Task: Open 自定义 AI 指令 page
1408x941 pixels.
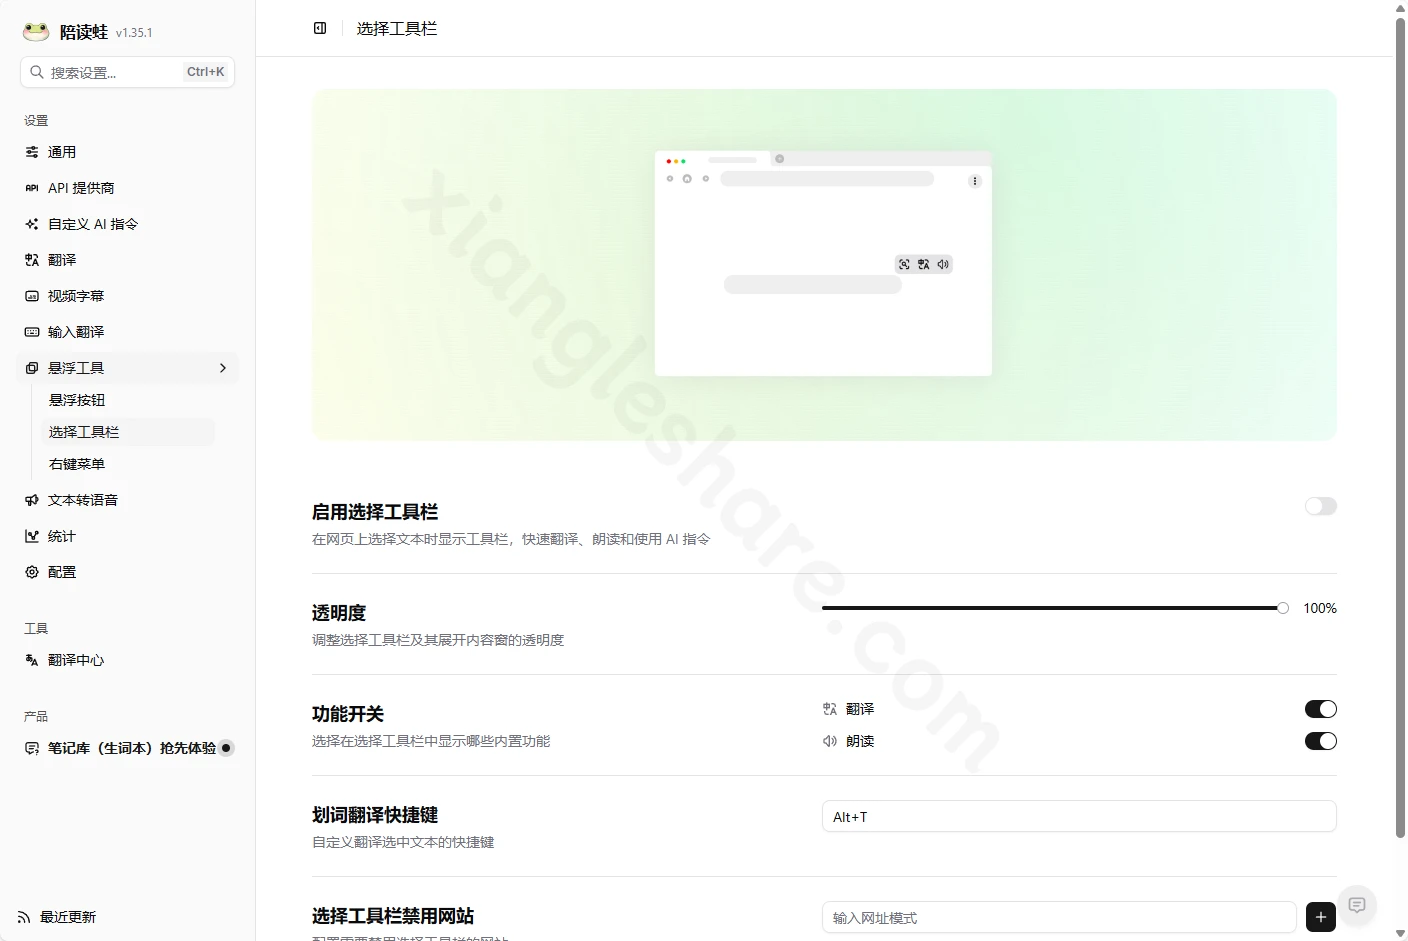Action: (128, 224)
